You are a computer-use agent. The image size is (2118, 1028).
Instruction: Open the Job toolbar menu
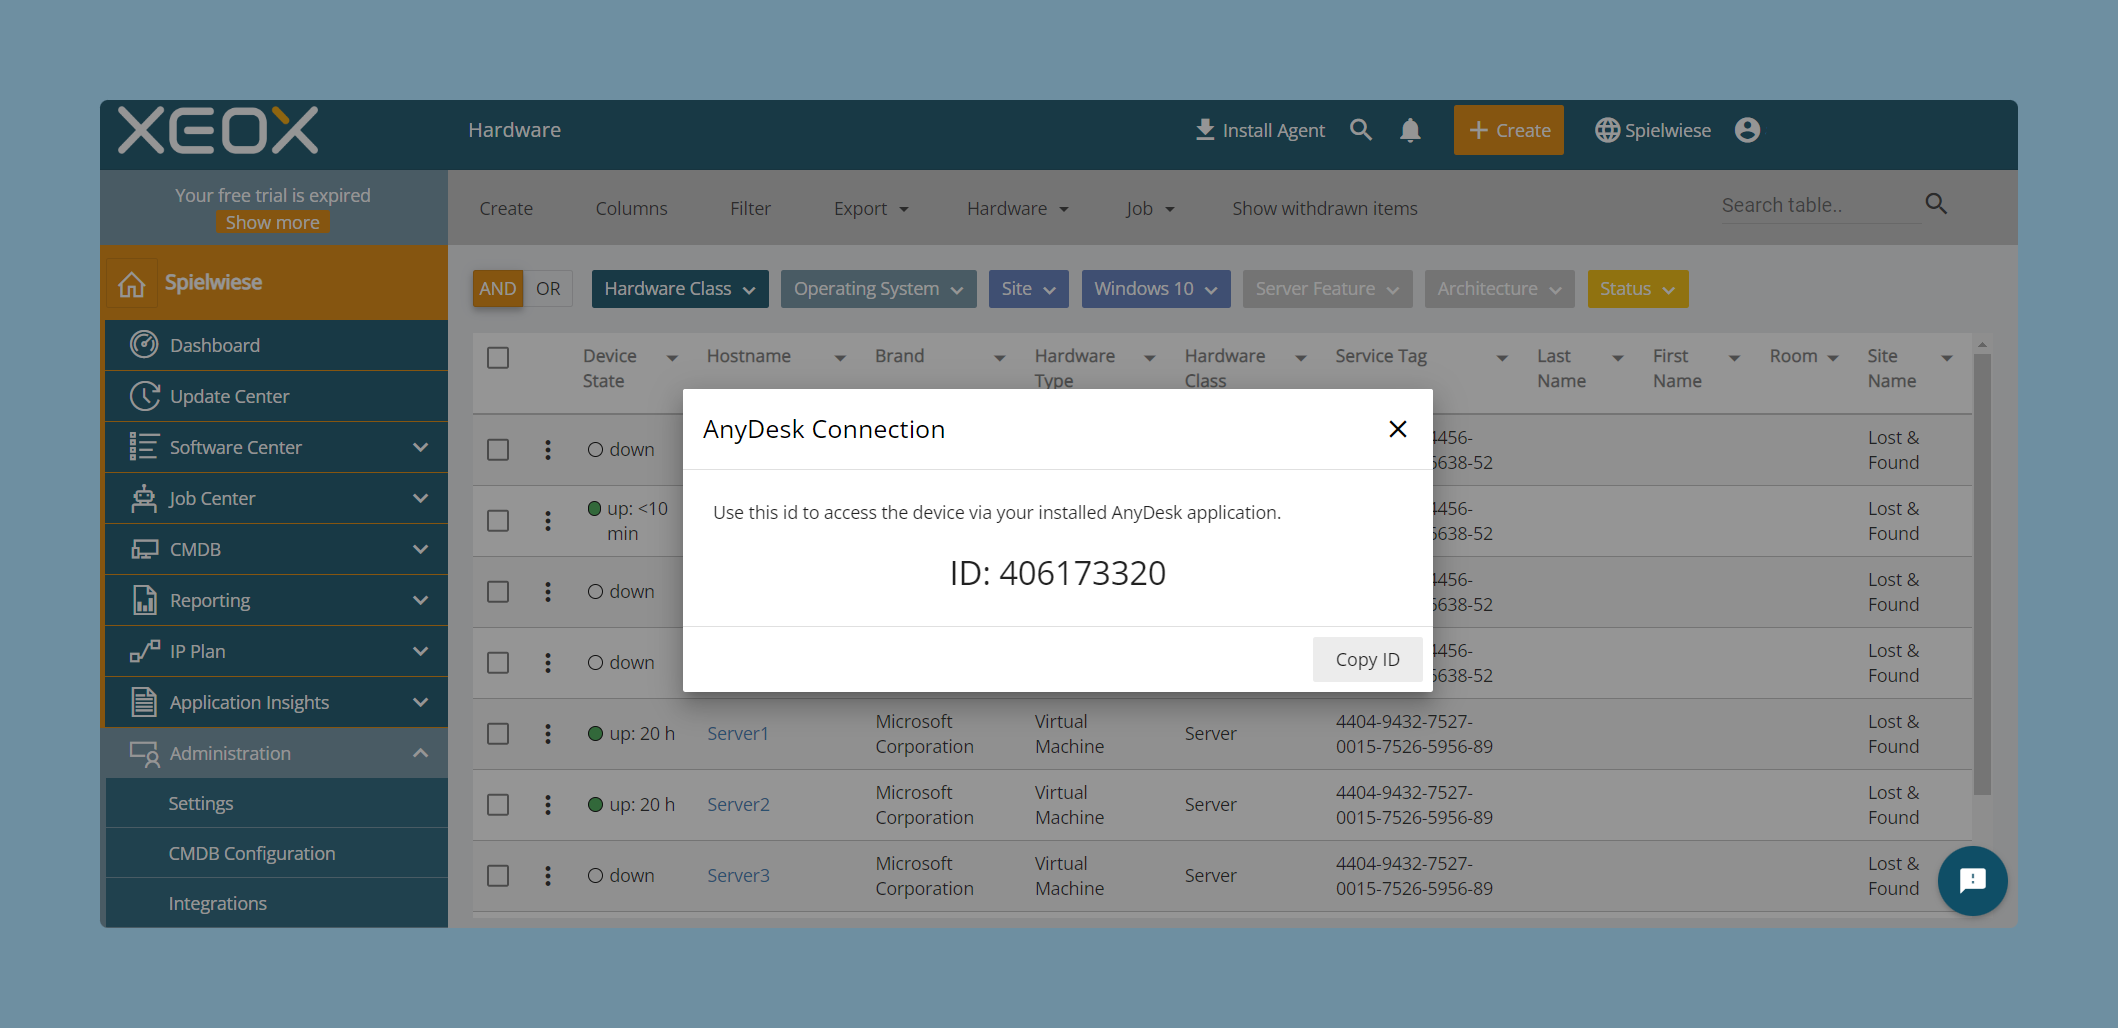tap(1150, 208)
